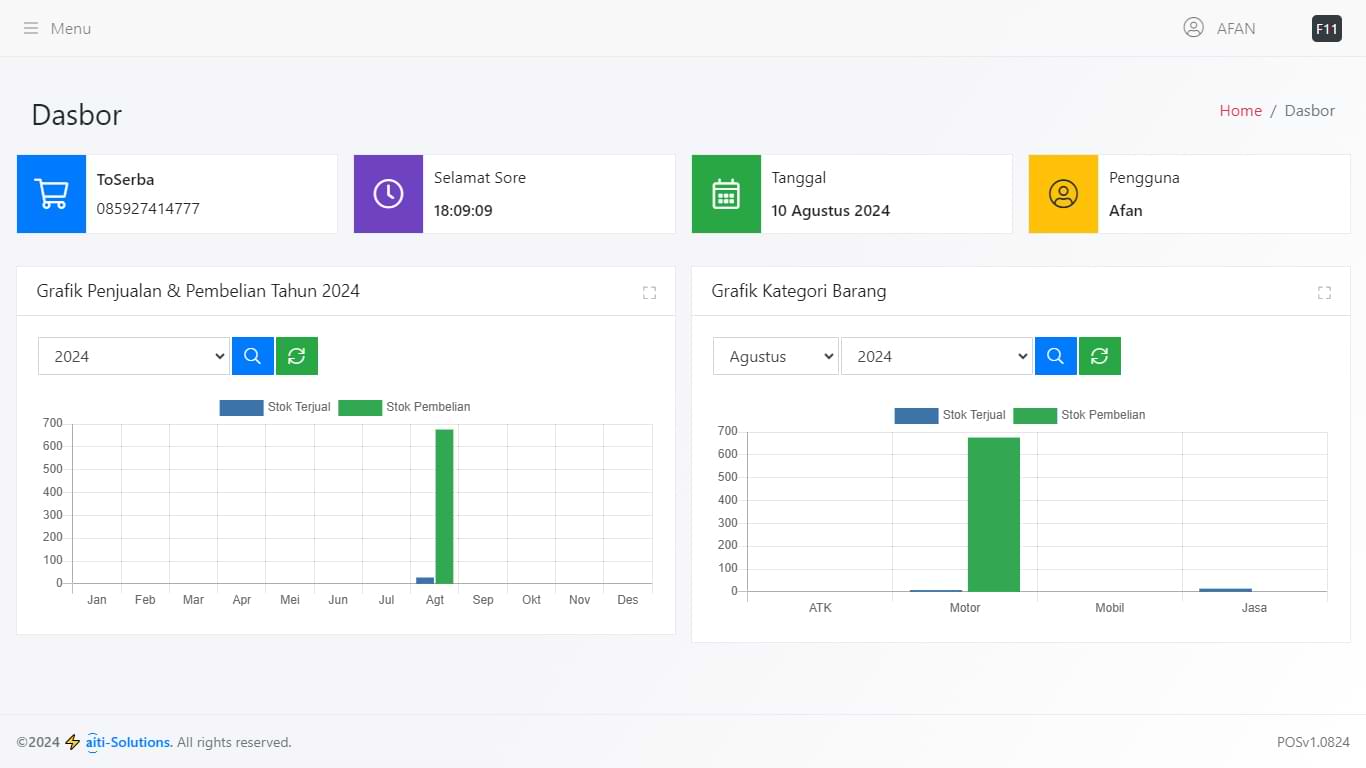Search the category chart by month

coord(1056,356)
